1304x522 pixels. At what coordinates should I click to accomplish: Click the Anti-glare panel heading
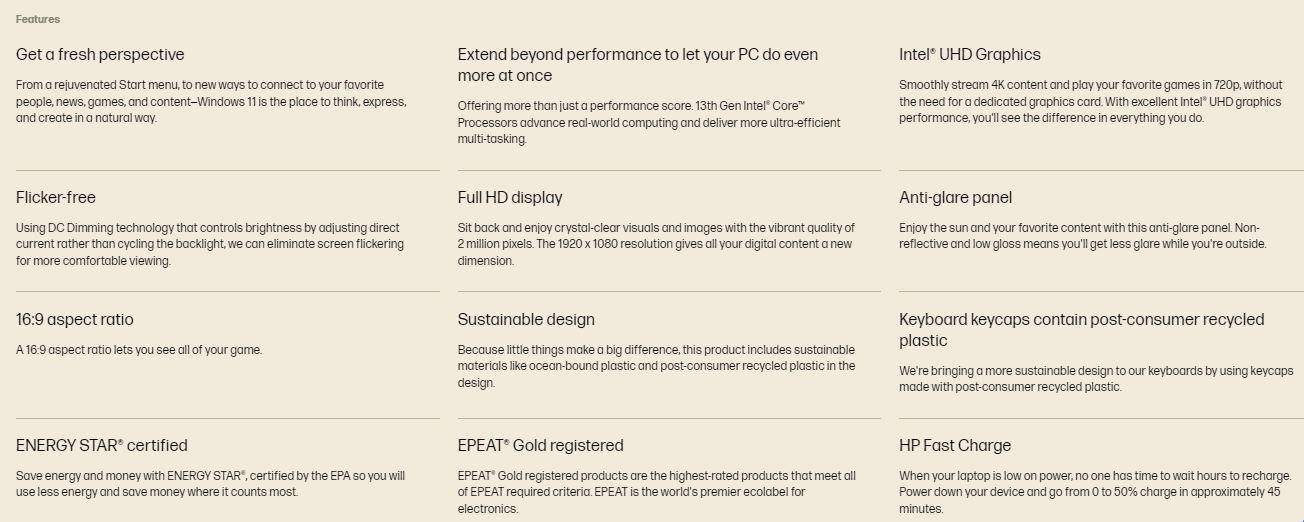955,198
